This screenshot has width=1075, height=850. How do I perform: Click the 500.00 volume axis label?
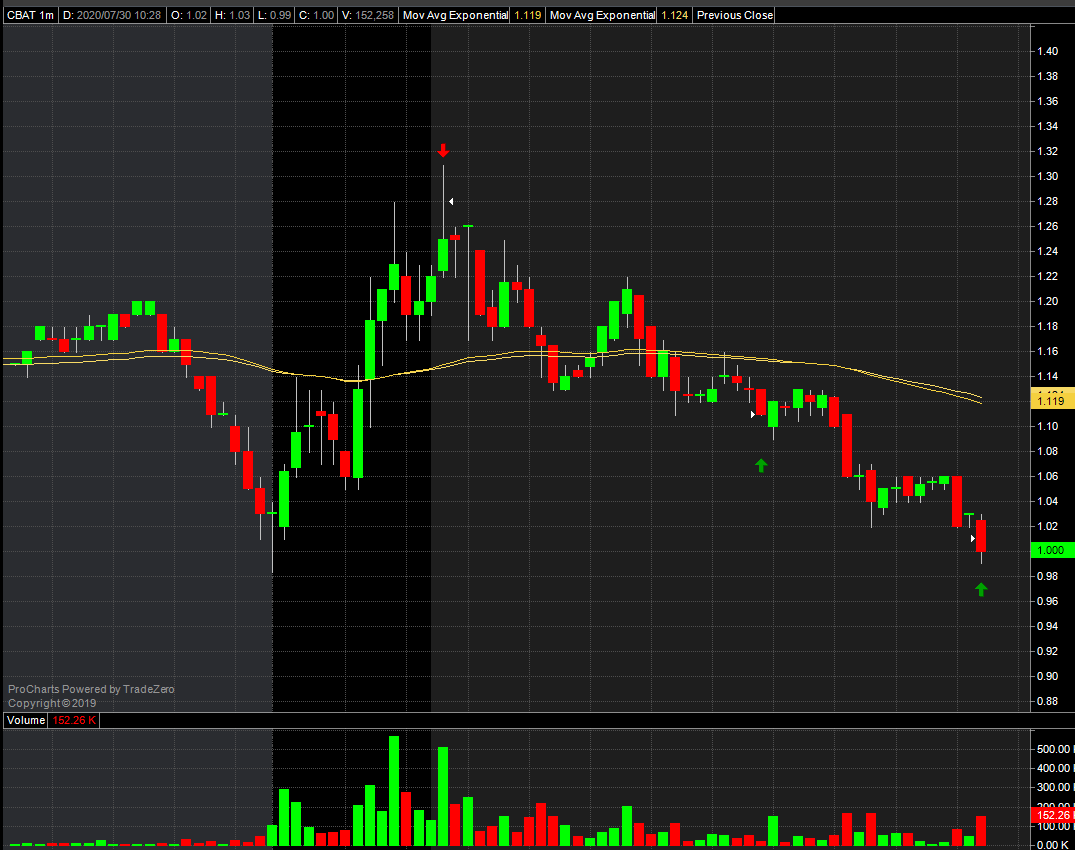[x=1055, y=749]
